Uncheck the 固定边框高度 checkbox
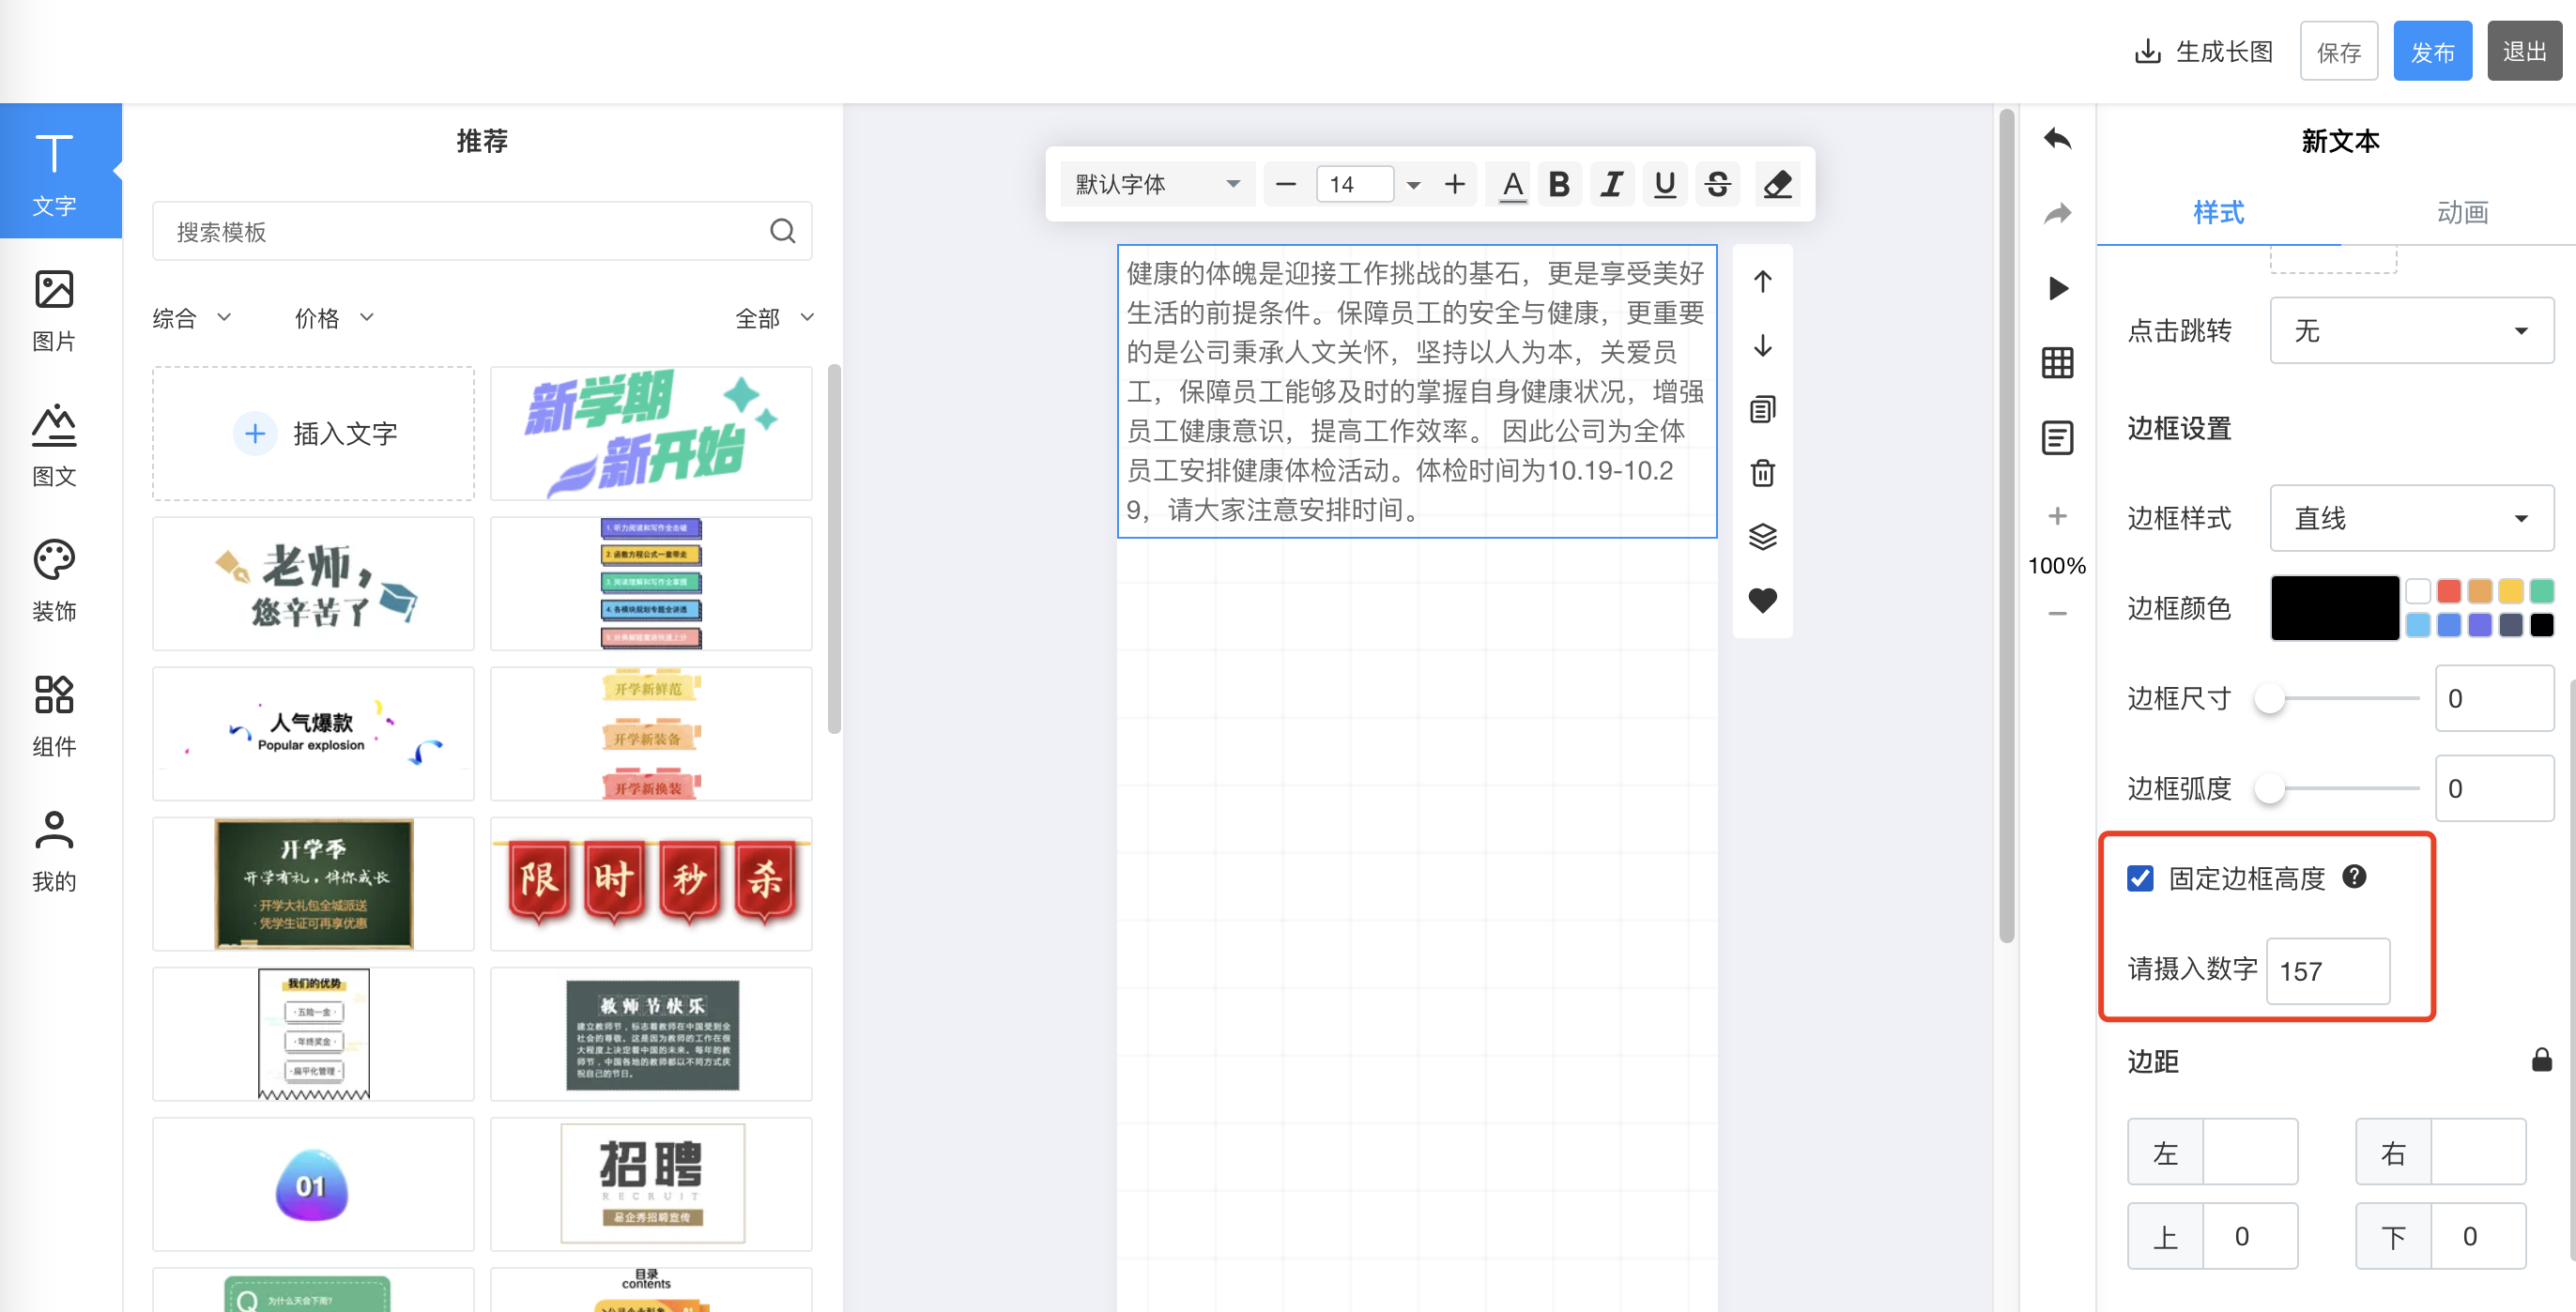 [x=2140, y=878]
